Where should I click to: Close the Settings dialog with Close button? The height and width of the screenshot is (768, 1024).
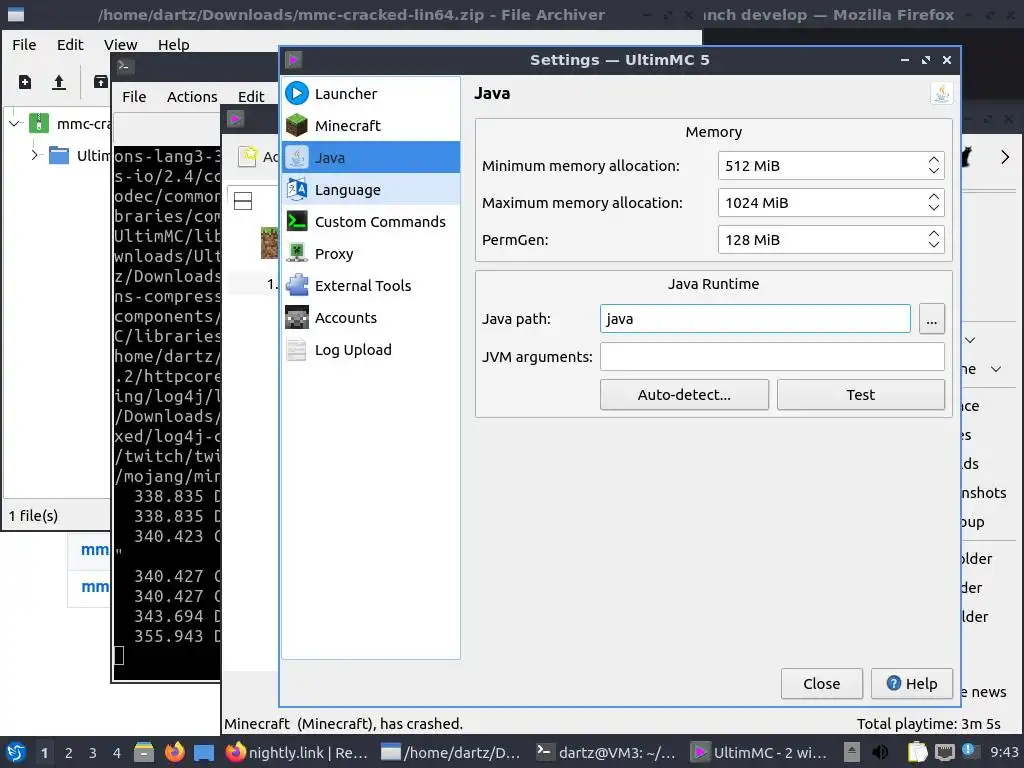822,683
